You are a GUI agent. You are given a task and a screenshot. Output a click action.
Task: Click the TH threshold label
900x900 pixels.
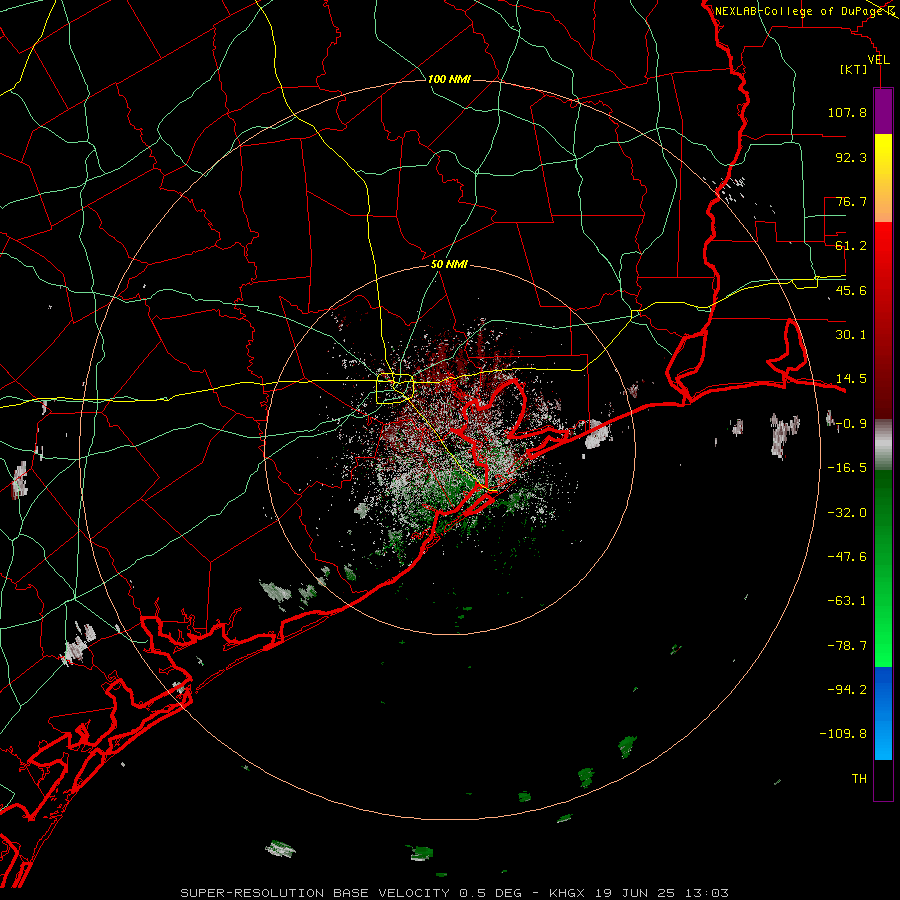pyautogui.click(x=859, y=779)
